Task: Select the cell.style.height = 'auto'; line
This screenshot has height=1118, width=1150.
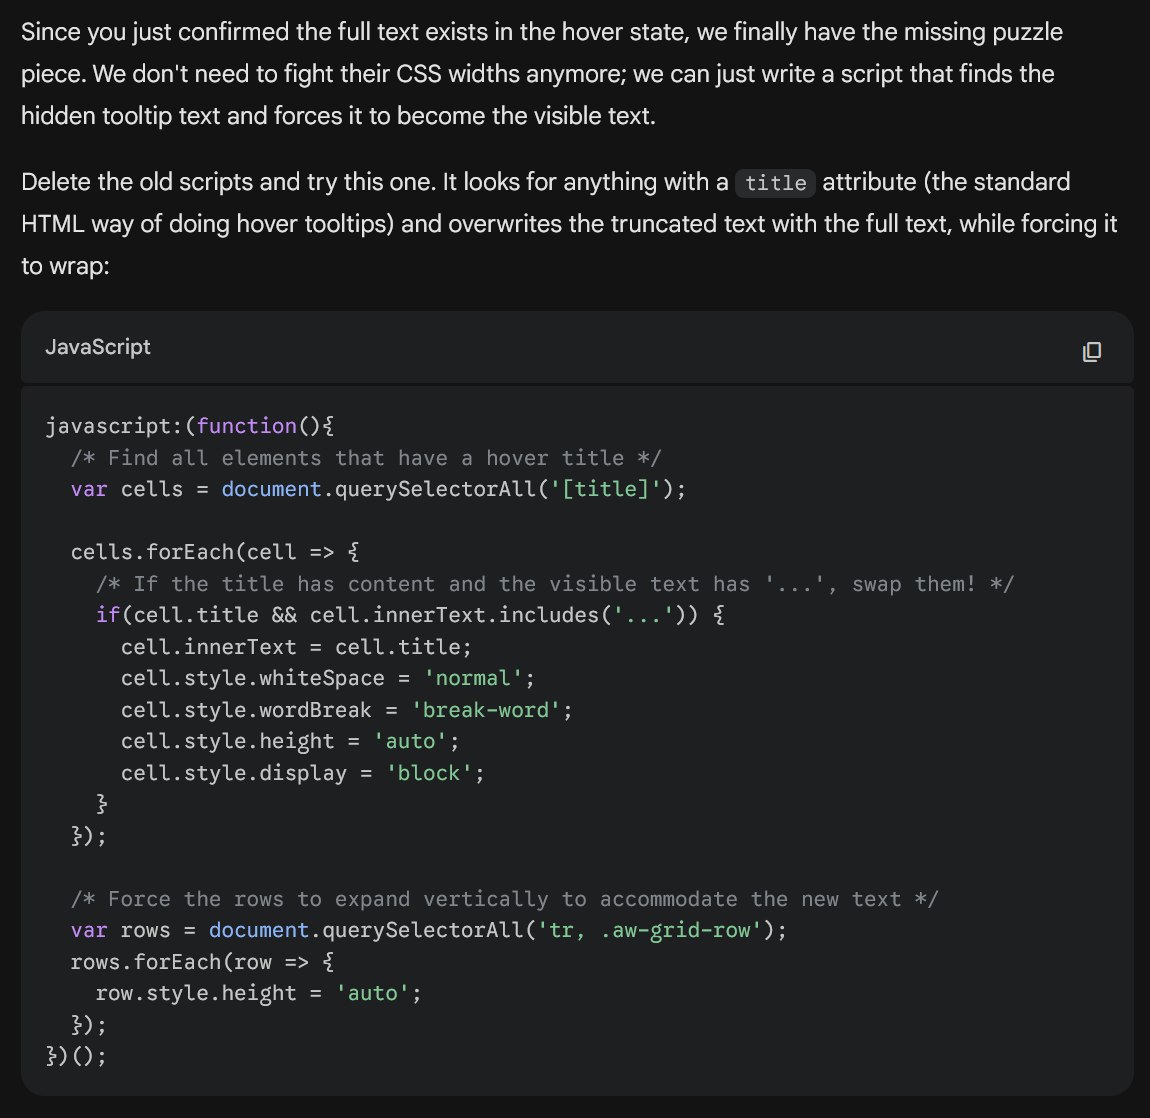Action: [289, 741]
